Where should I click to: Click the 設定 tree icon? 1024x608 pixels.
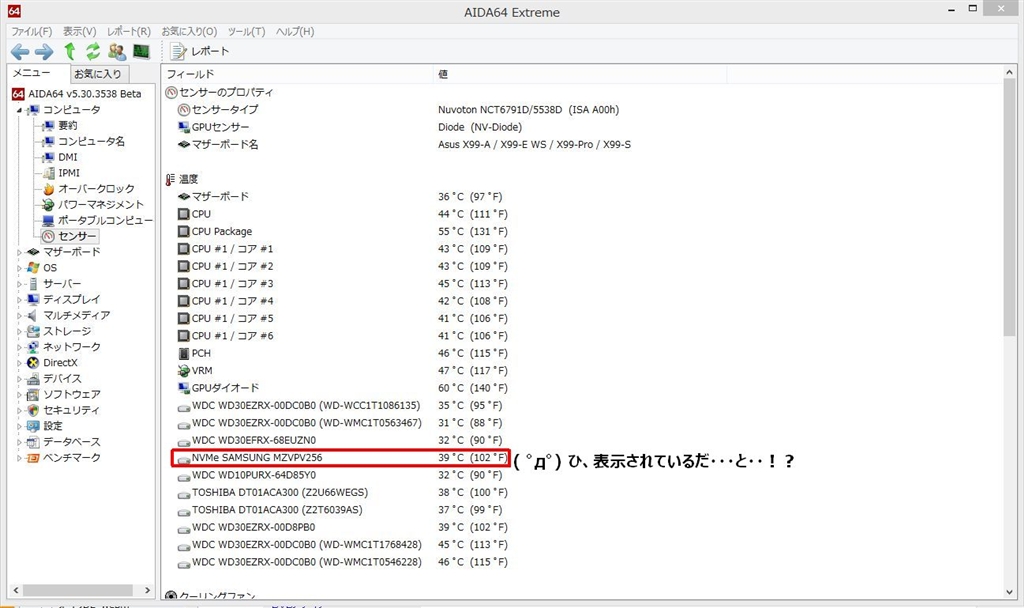[x=33, y=426]
